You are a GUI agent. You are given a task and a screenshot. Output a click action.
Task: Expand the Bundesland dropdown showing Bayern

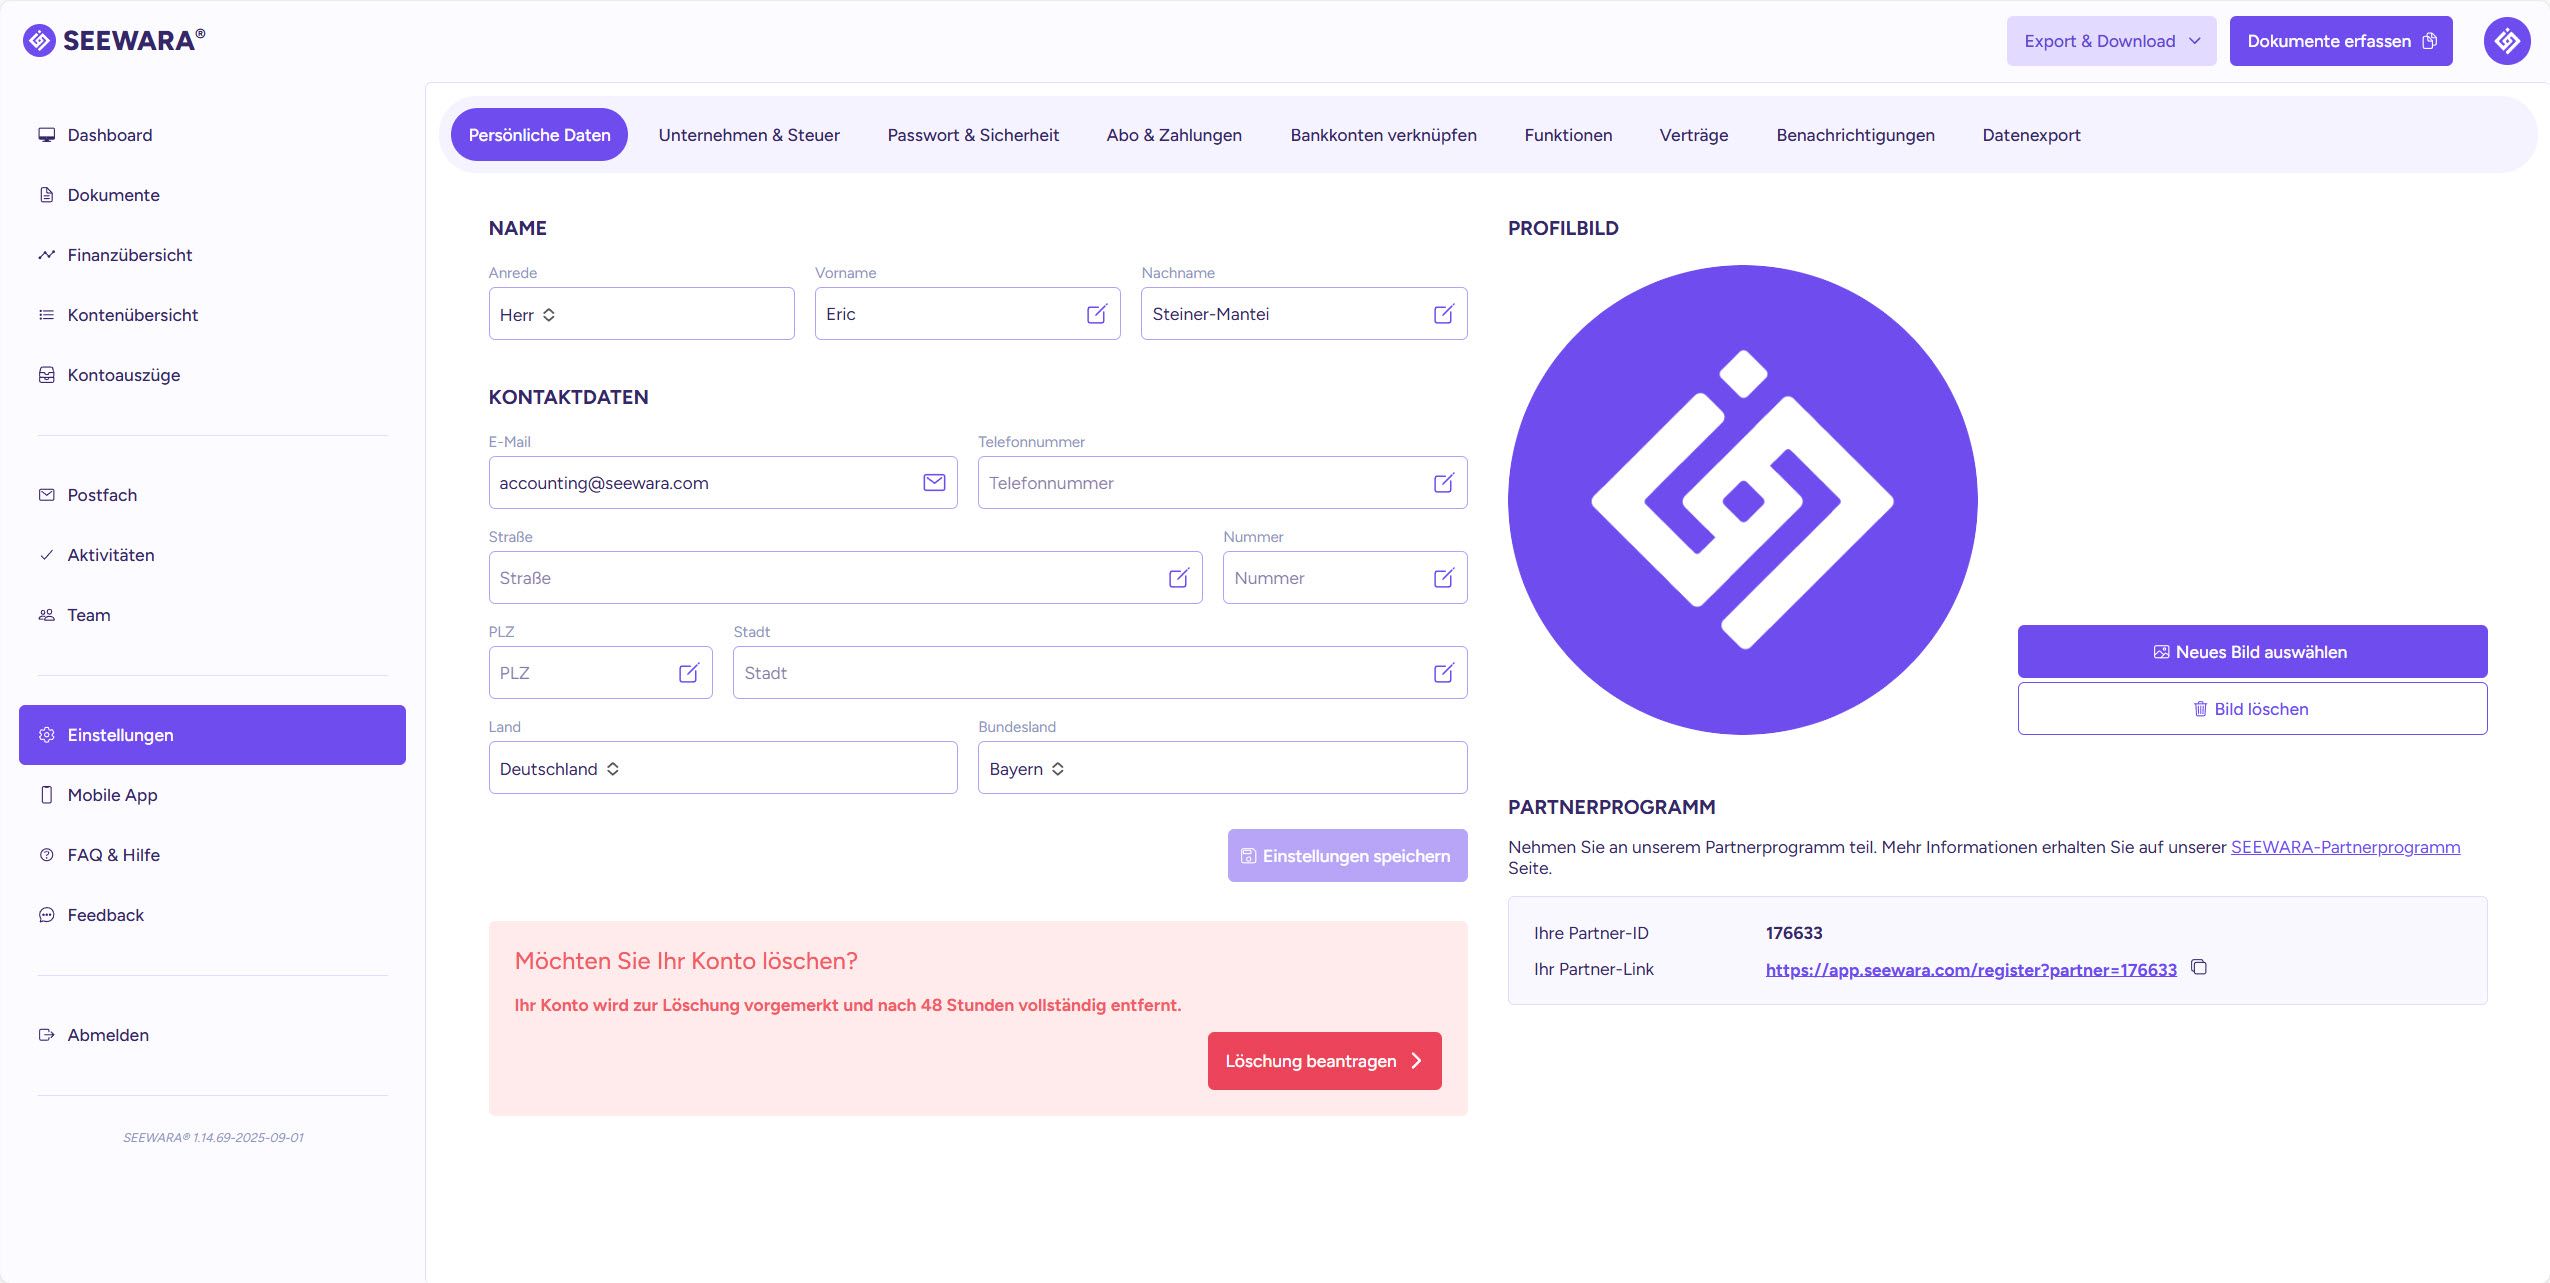click(1221, 768)
